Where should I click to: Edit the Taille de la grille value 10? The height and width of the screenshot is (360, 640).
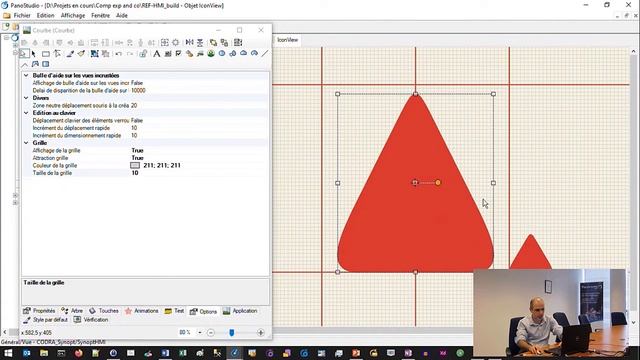coord(135,173)
